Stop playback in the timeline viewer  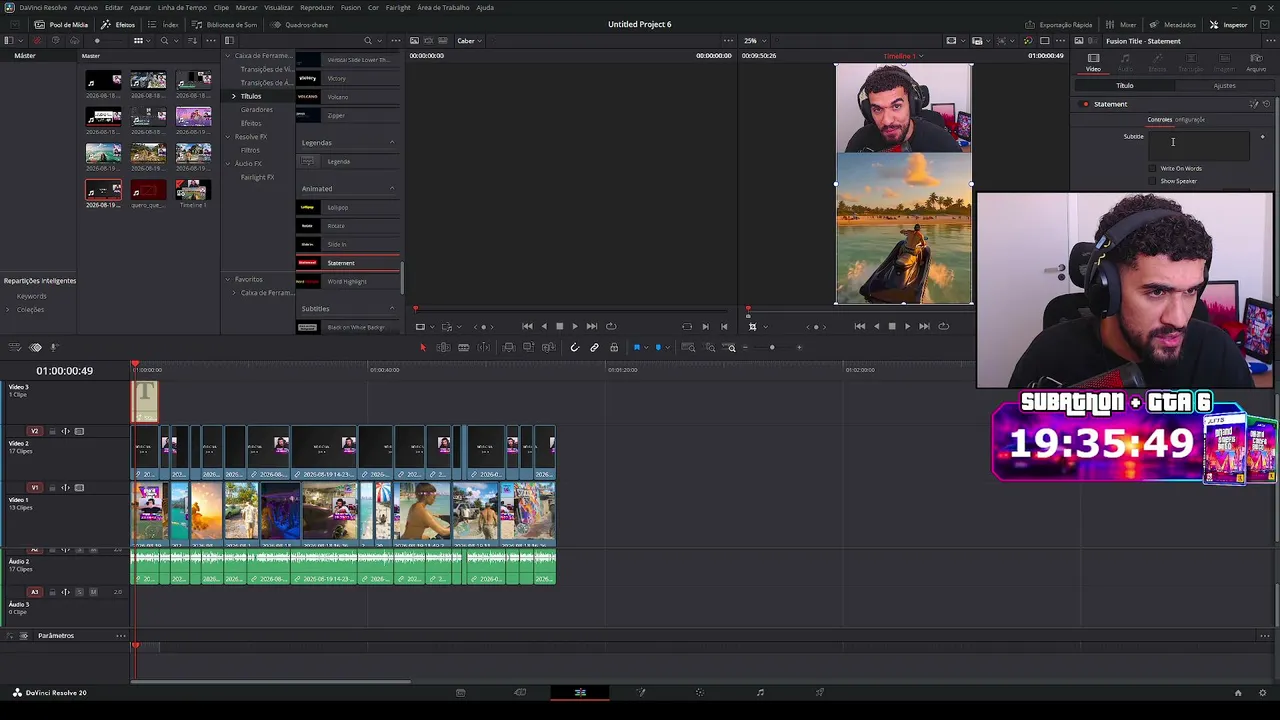click(x=892, y=326)
